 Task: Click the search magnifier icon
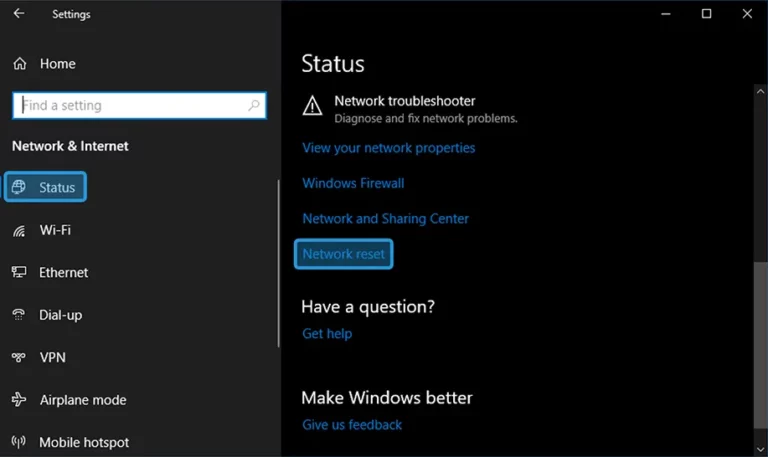point(254,105)
